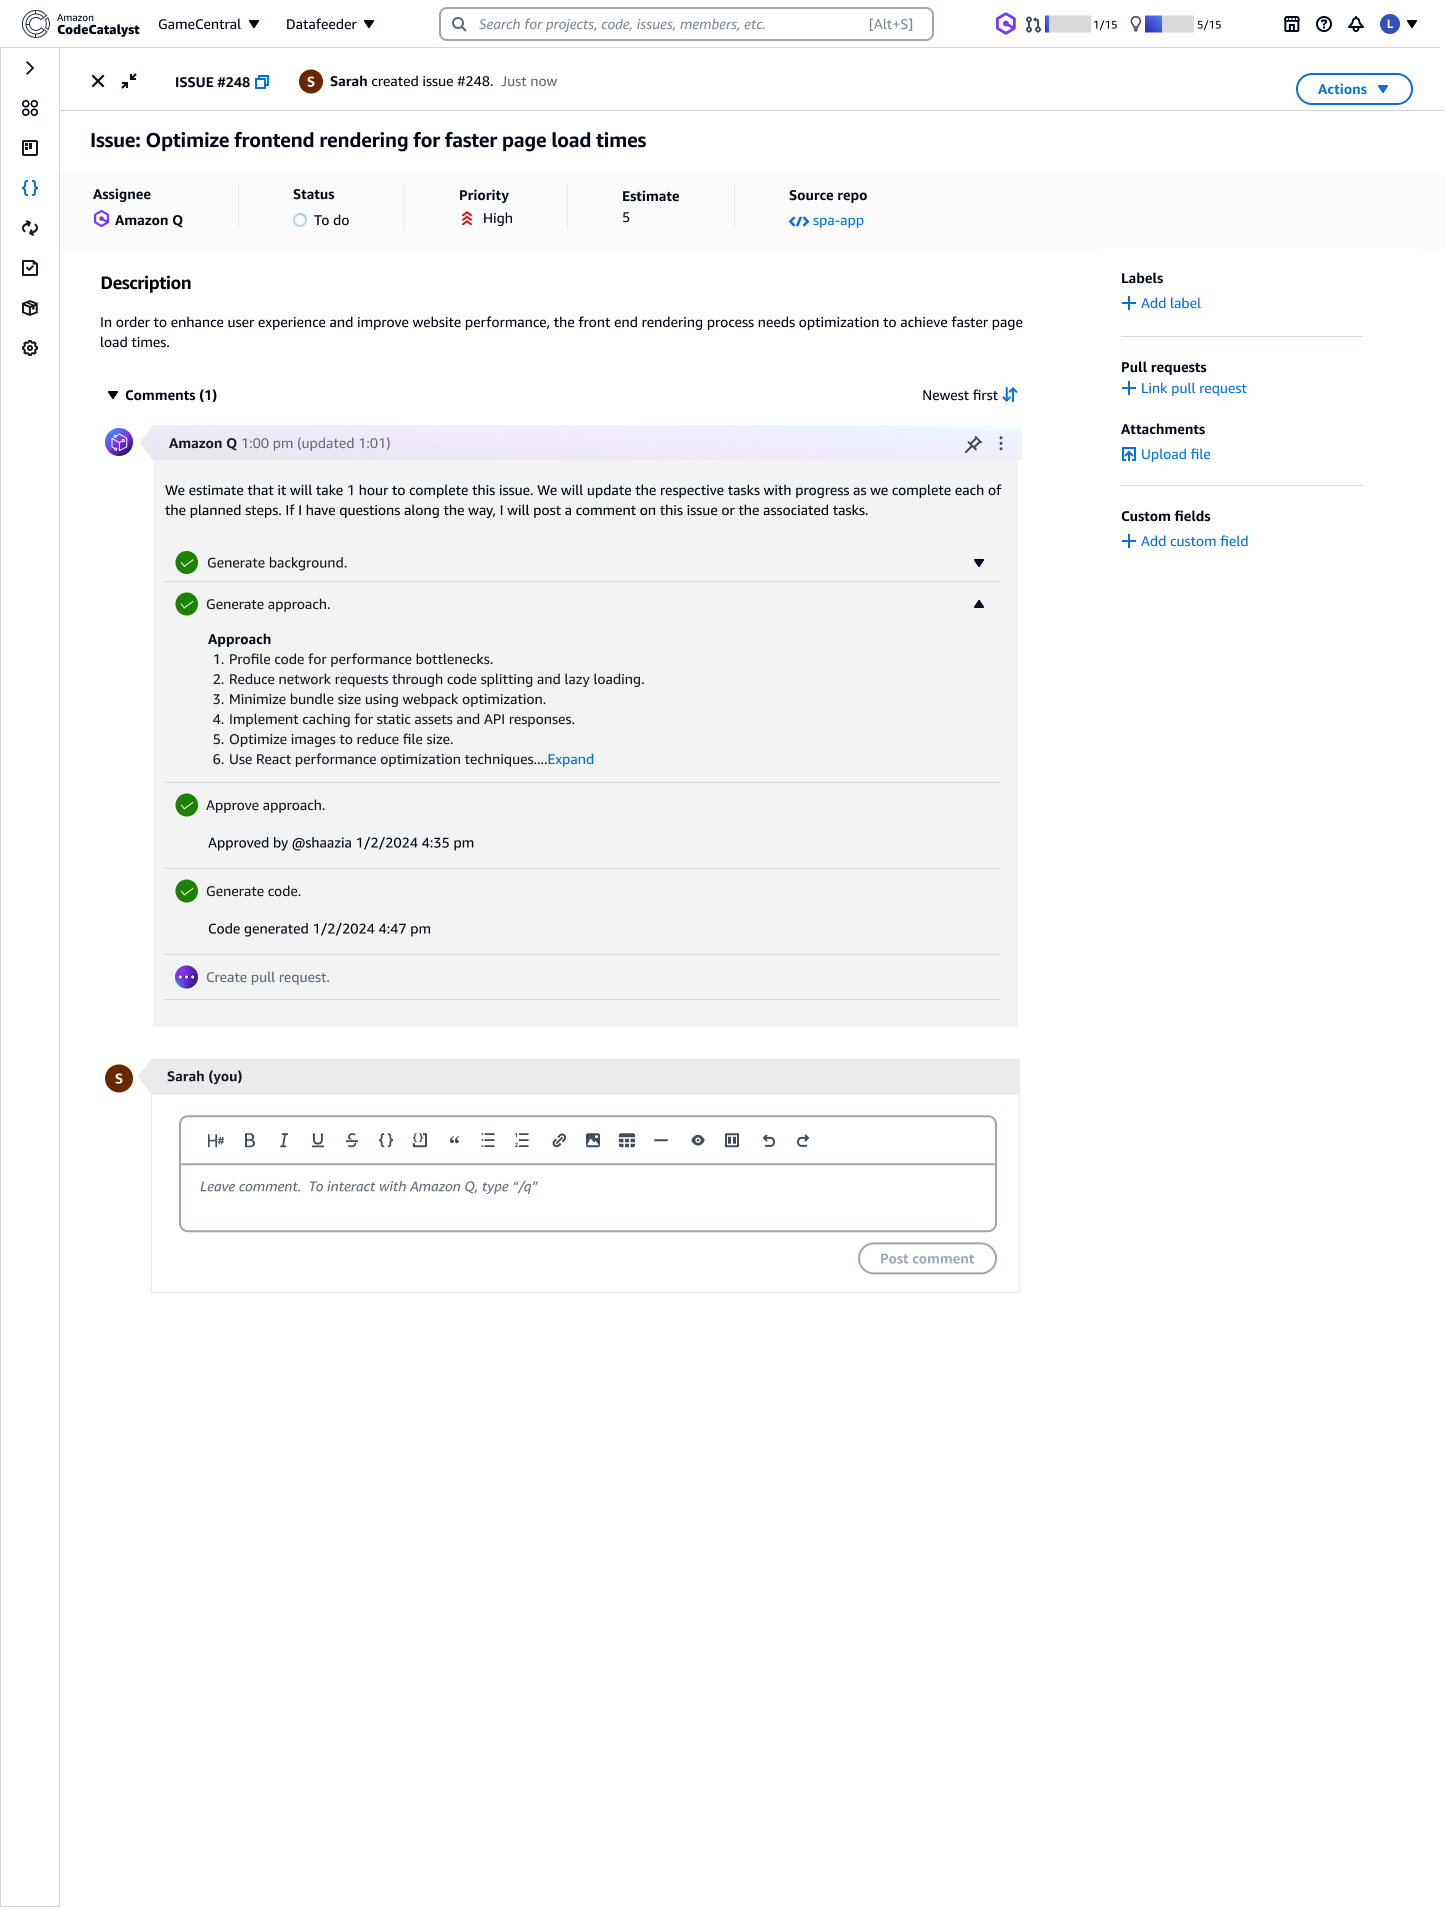Insert an image in the comment editor
The width and height of the screenshot is (1445, 1910).
click(593, 1141)
